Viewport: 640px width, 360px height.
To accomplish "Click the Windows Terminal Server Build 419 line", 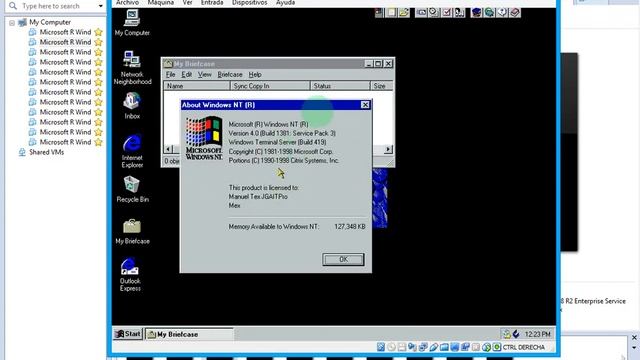I will tap(277, 142).
